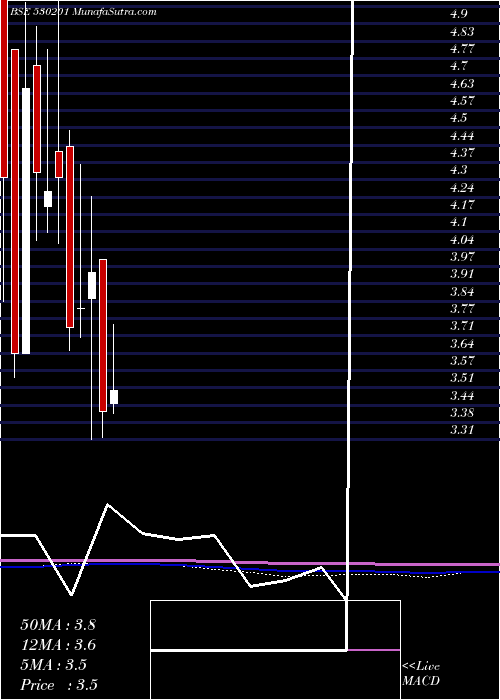Click the 4.04 price axis label
Screen dimensions: 500x700
tap(462, 240)
